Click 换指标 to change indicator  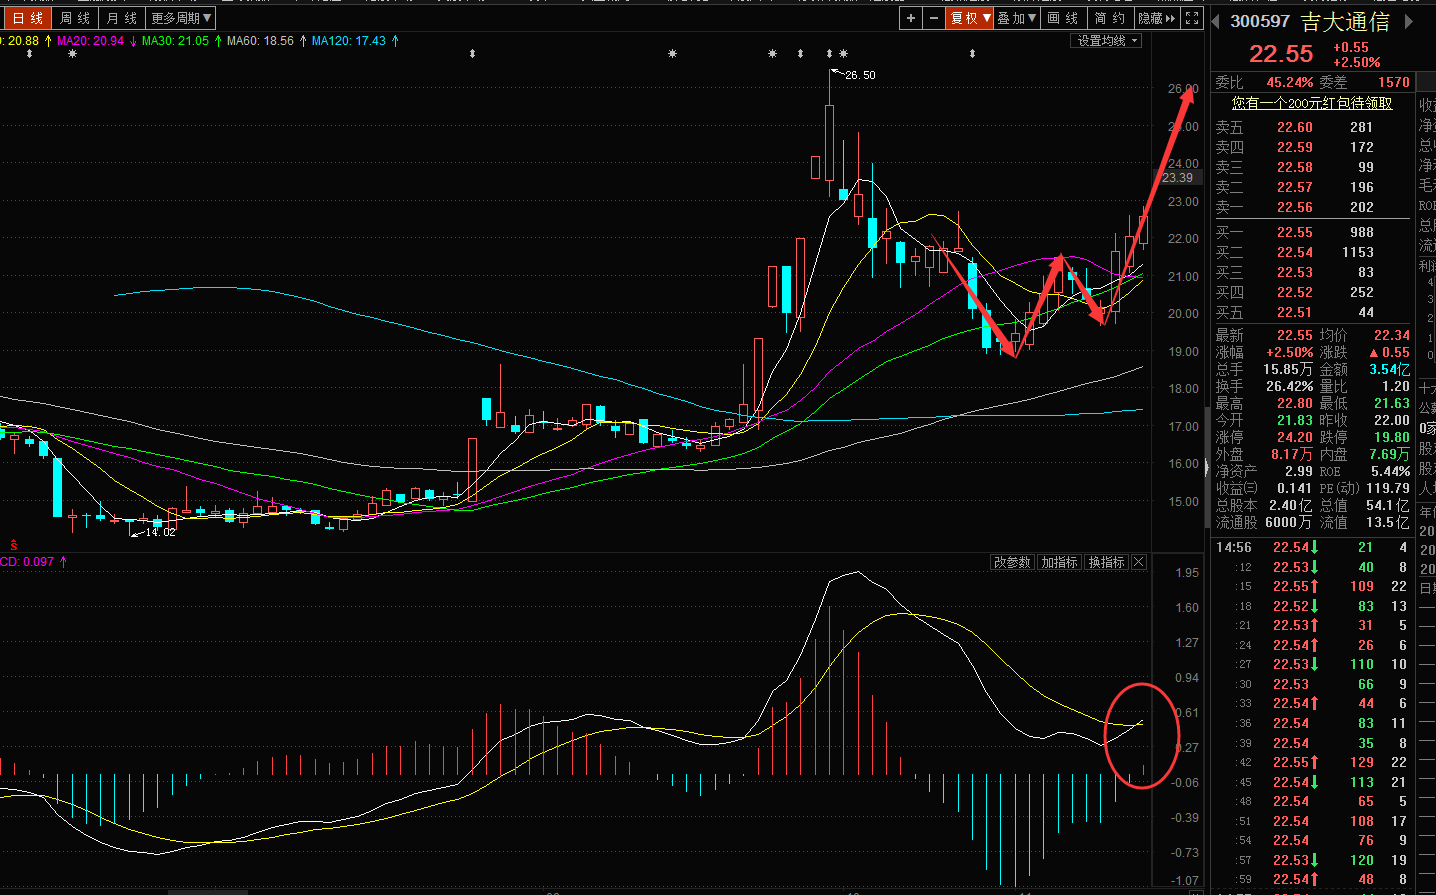[x=1106, y=562]
